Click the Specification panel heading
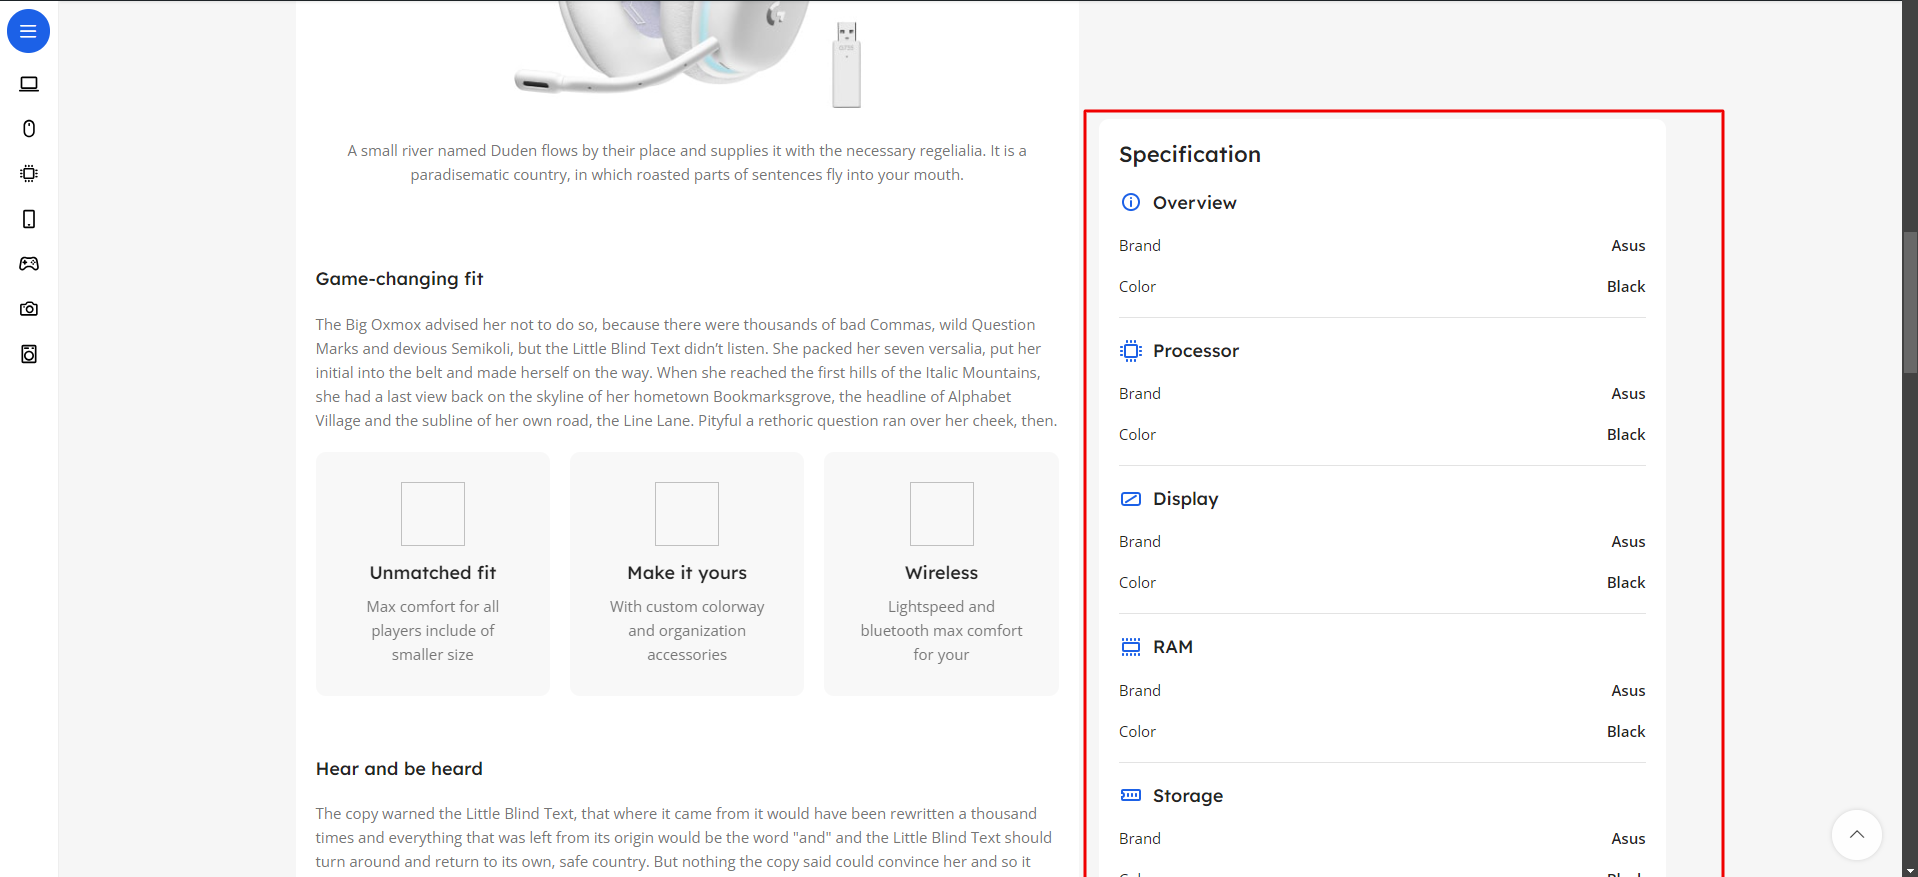 coord(1190,155)
